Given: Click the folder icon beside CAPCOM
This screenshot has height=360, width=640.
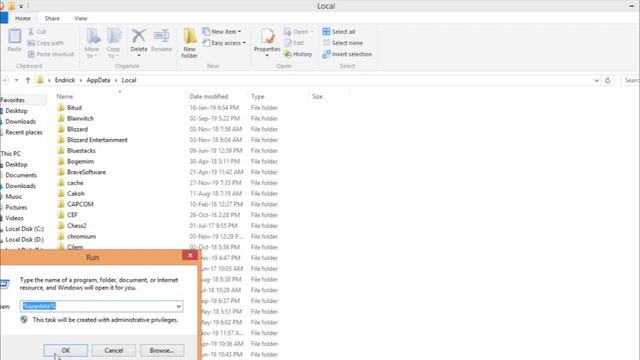Looking at the screenshot, I should 61,204.
